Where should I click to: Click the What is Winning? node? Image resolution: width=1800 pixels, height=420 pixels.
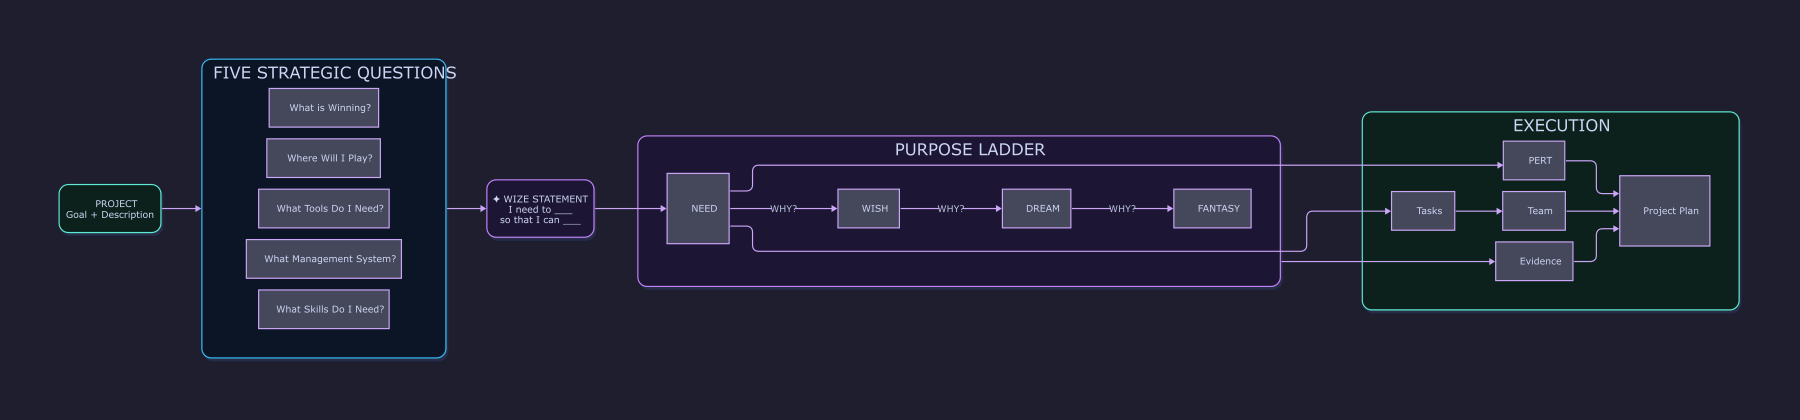(x=324, y=108)
